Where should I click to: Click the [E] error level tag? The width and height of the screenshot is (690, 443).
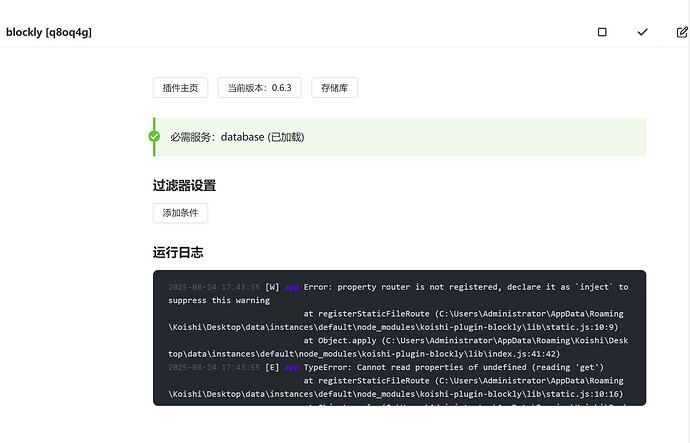(272, 367)
